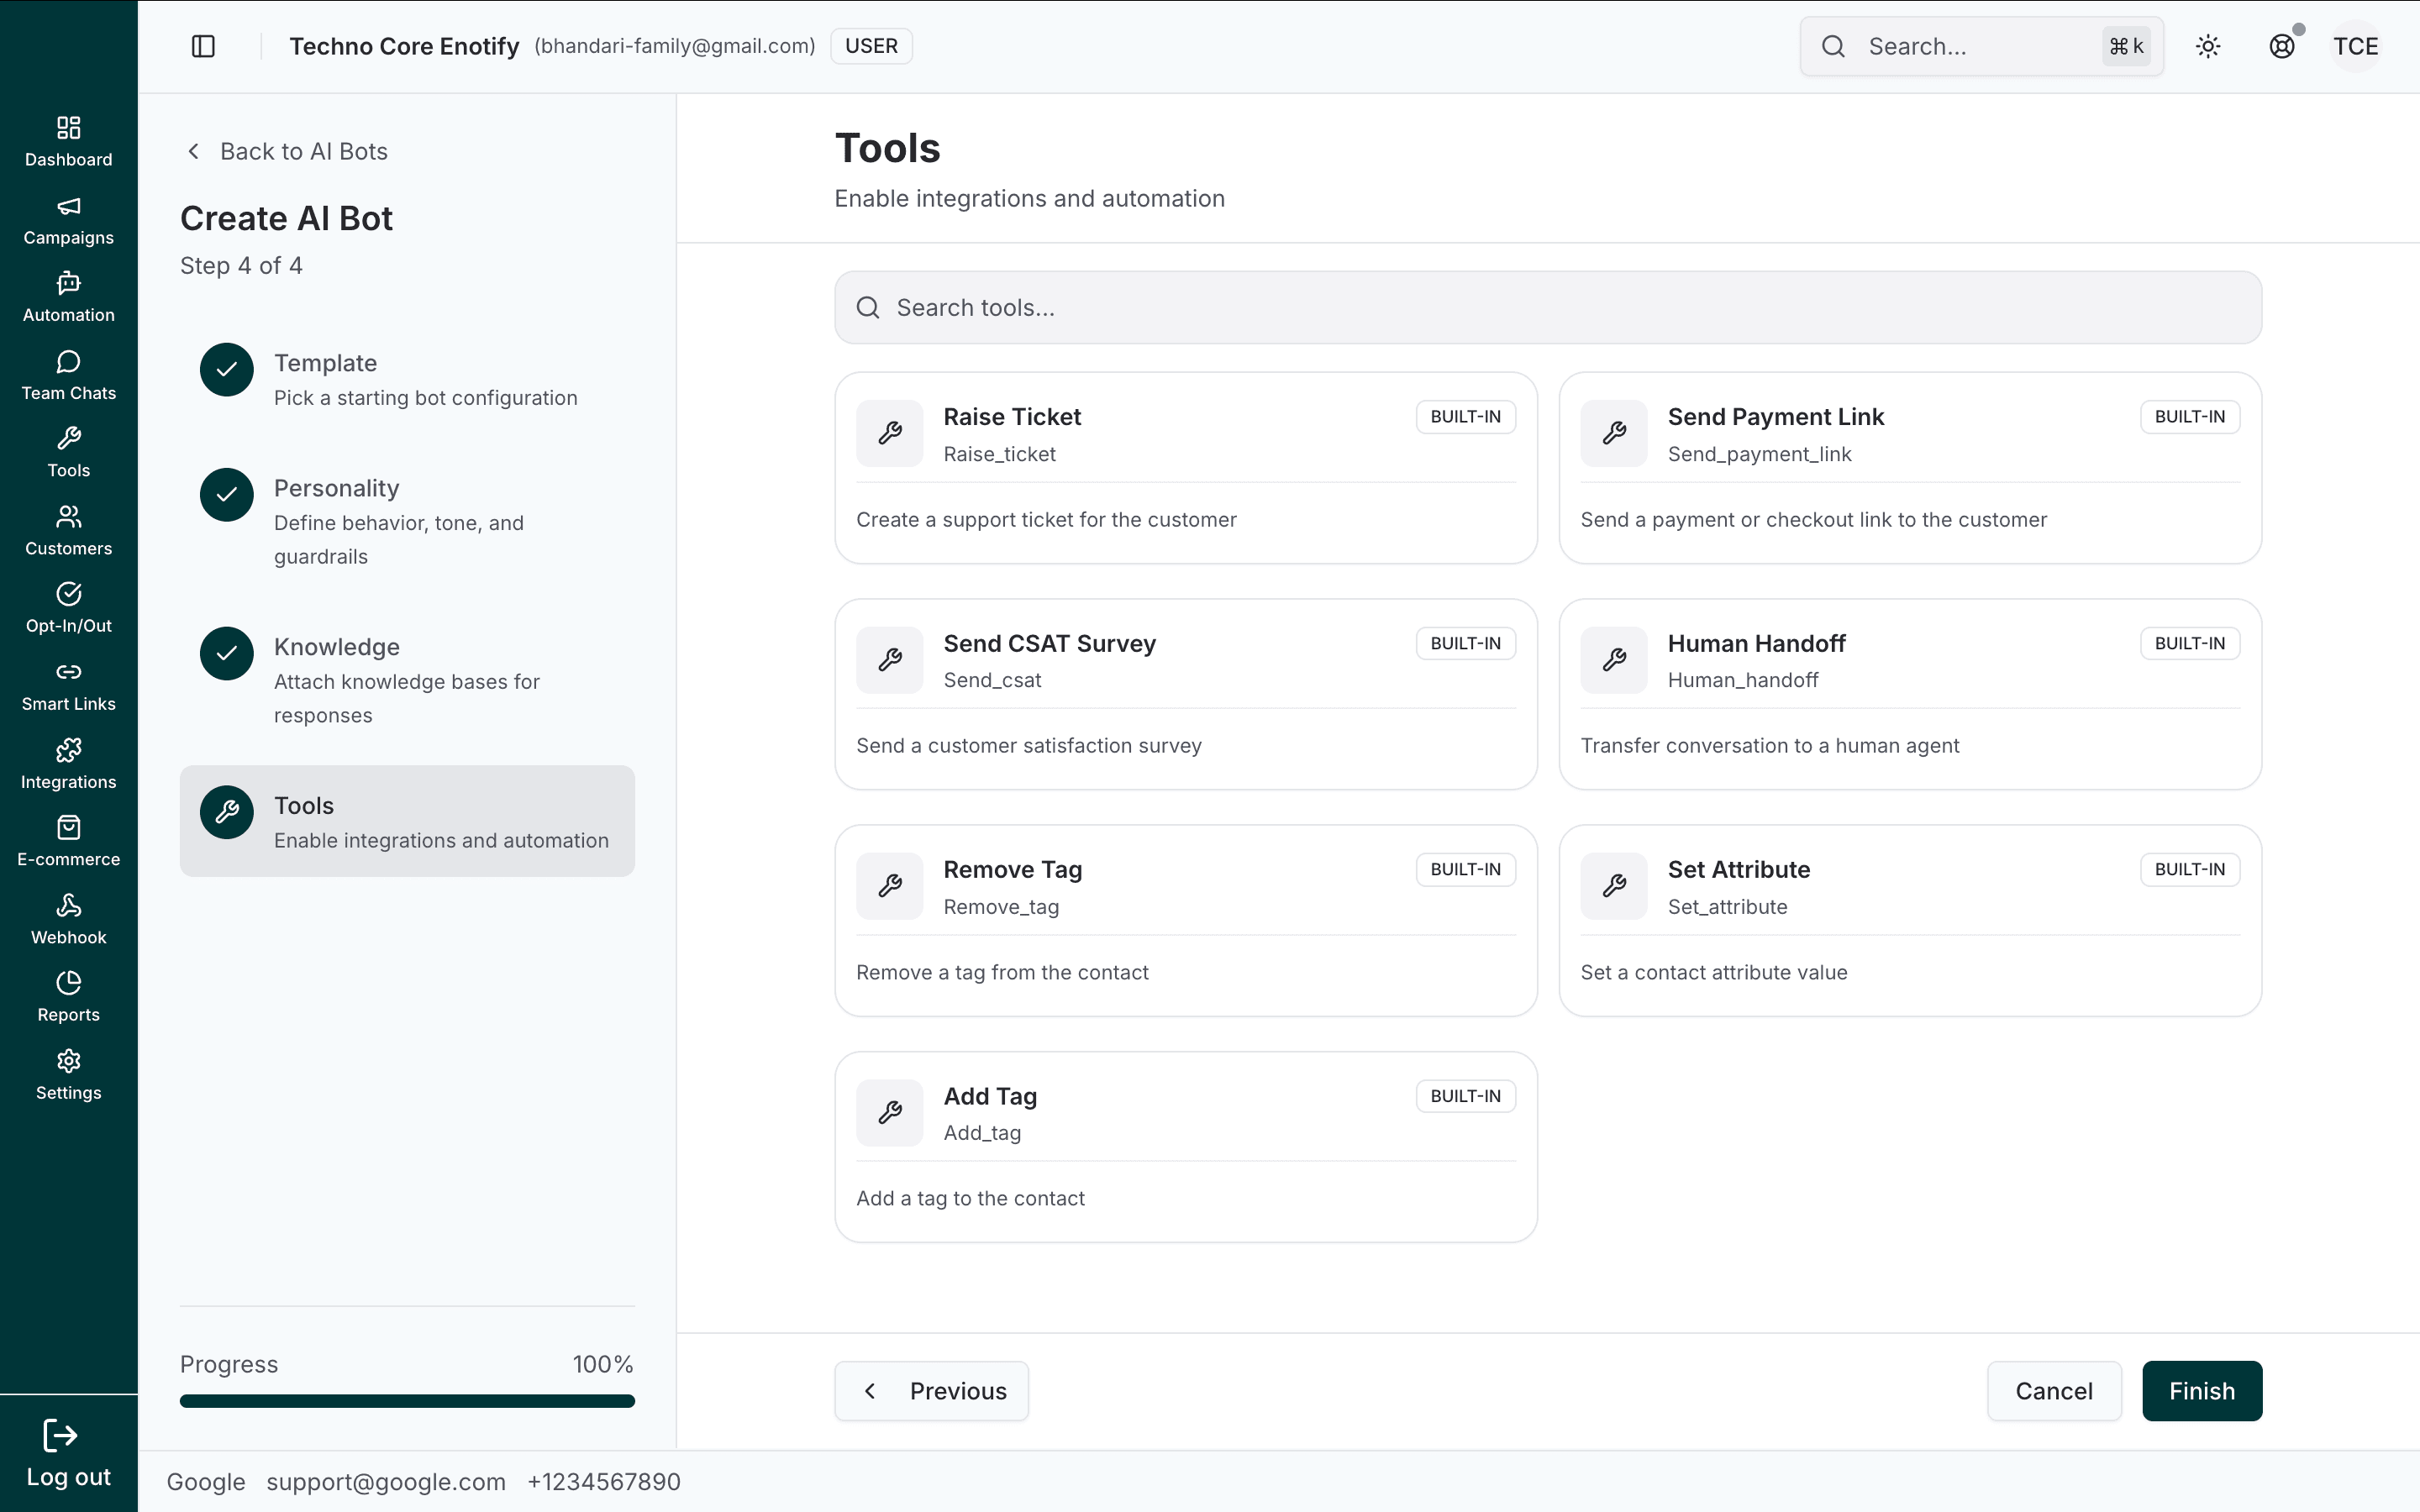Open Integrations puzzle icon
Screen dimensions: 2420x1512
[x=68, y=750]
